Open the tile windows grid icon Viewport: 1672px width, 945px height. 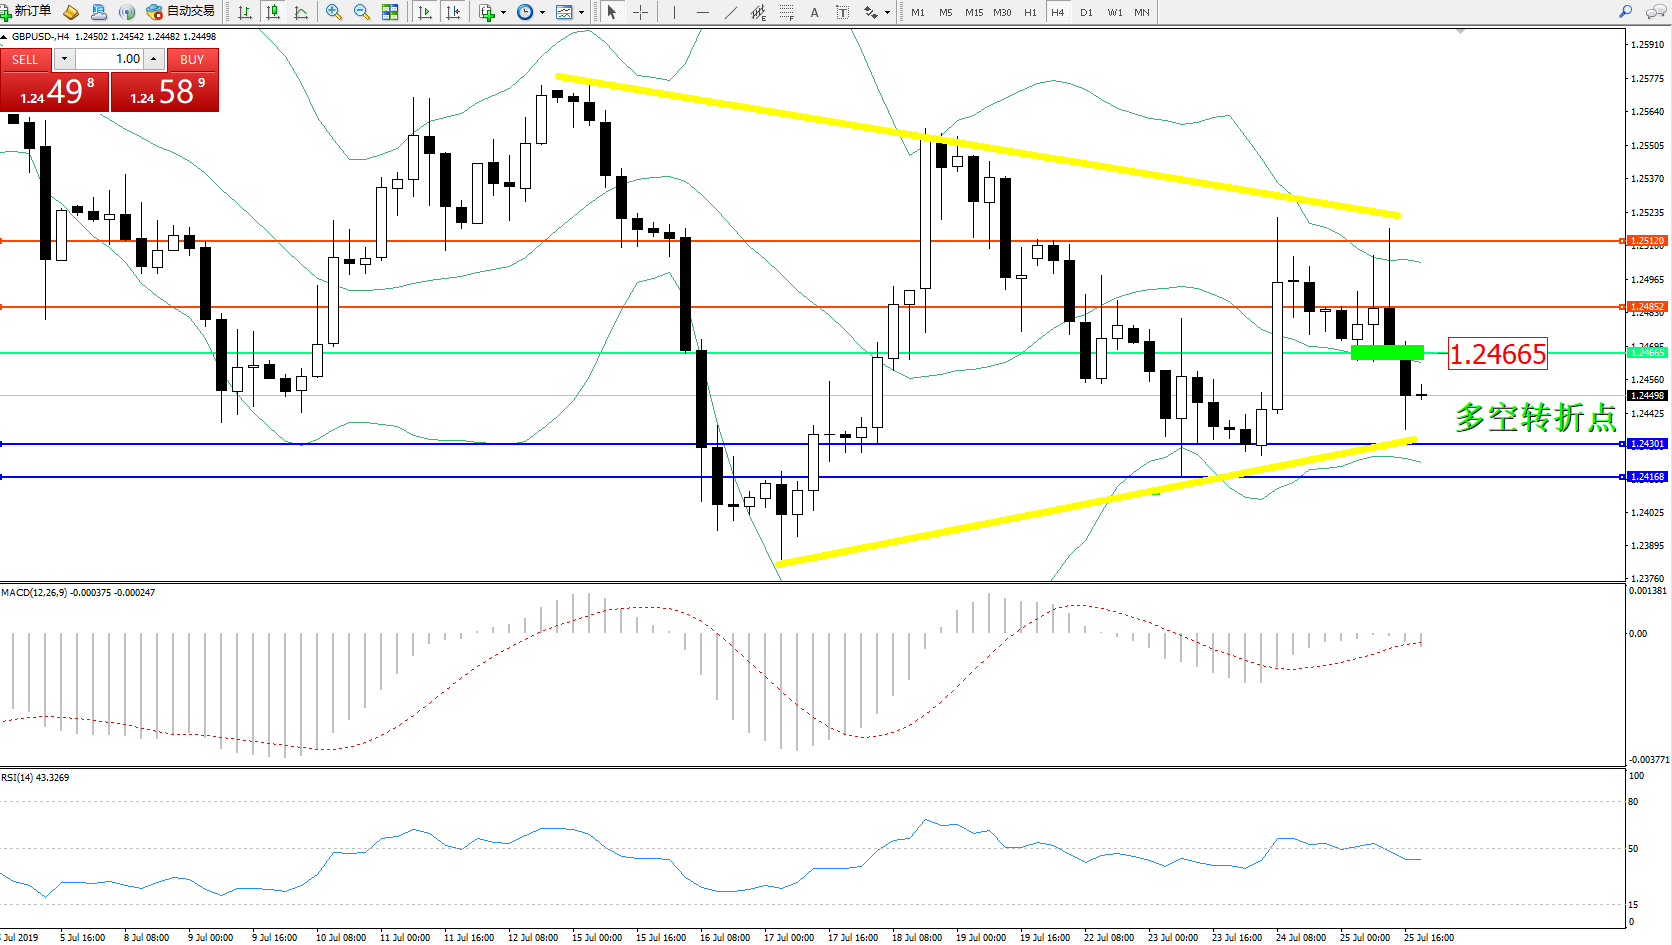click(x=390, y=12)
